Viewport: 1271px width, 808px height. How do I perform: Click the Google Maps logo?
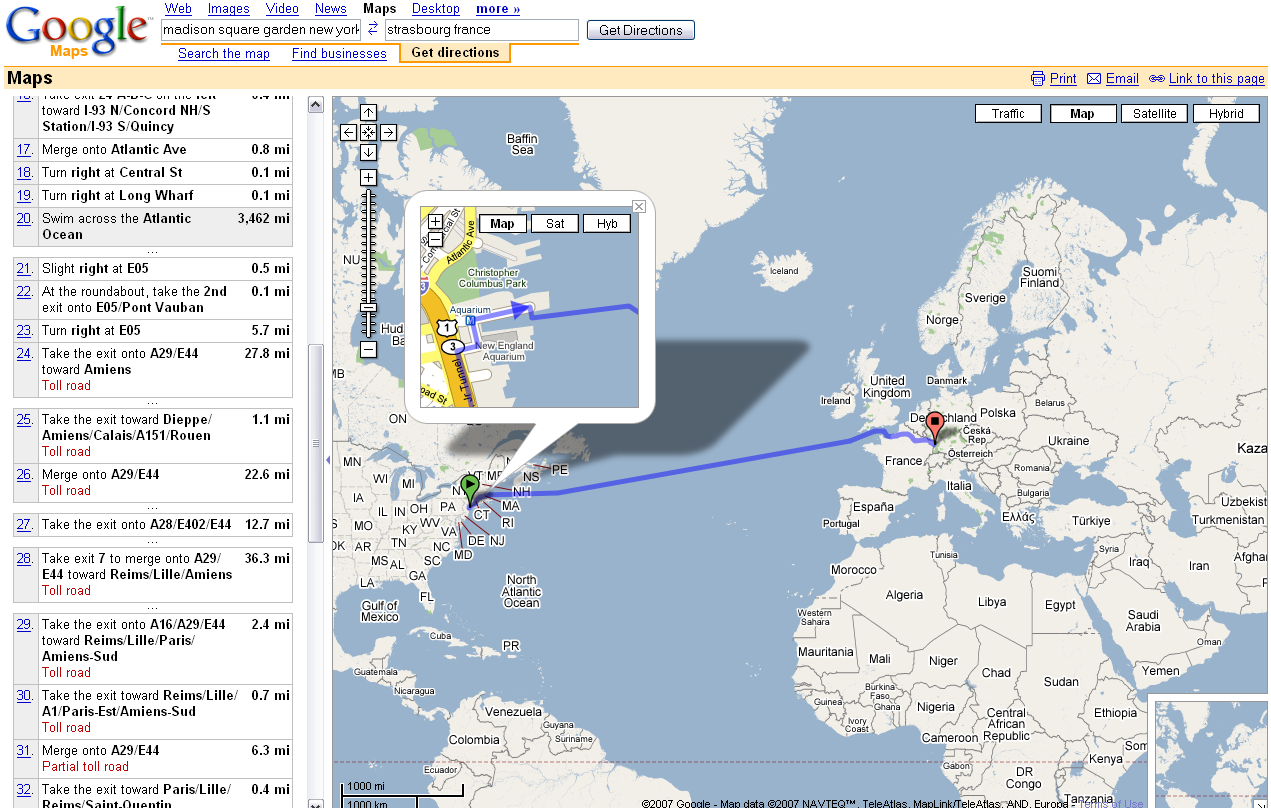click(77, 32)
